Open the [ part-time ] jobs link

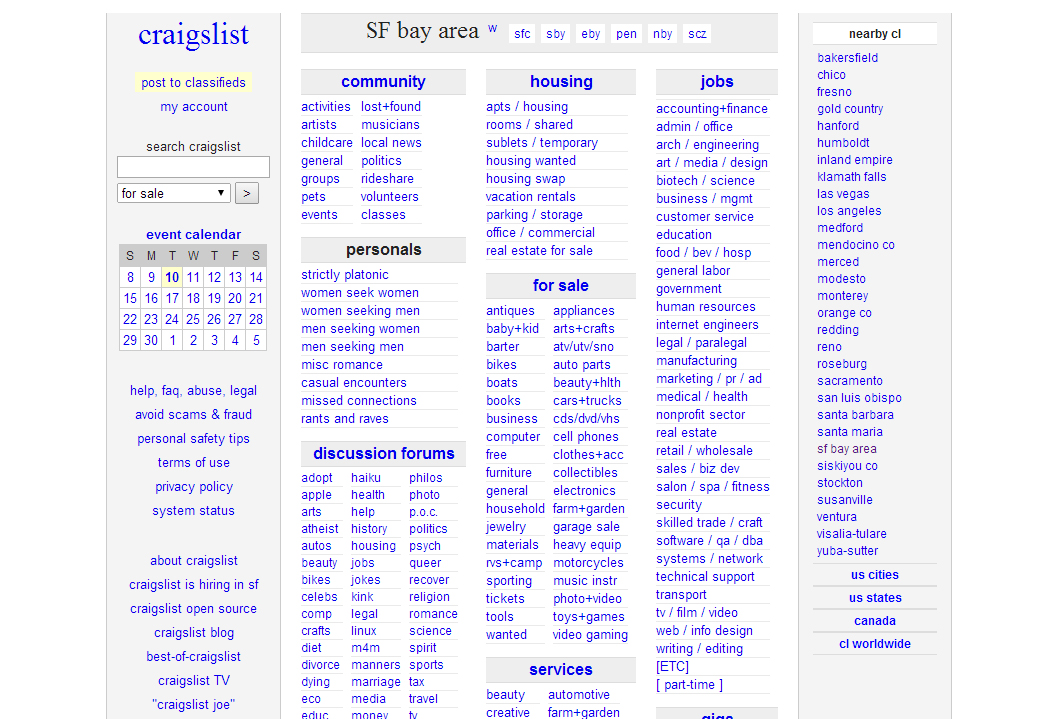[x=689, y=684]
